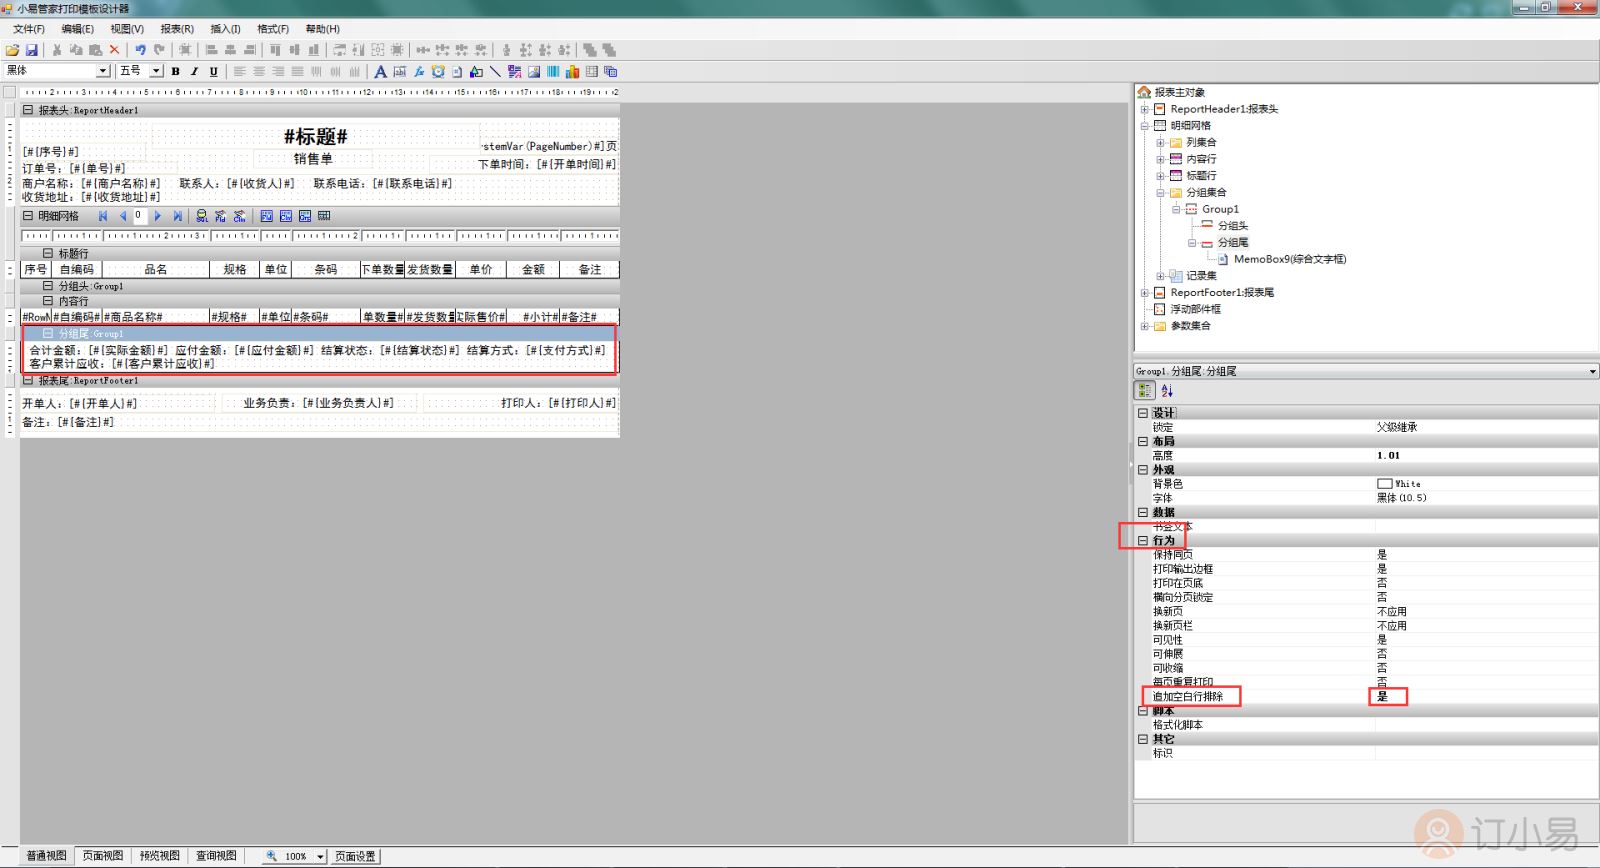The image size is (1600, 868).
Task: Expand the 列集合 tree node
Action: pyautogui.click(x=1160, y=142)
